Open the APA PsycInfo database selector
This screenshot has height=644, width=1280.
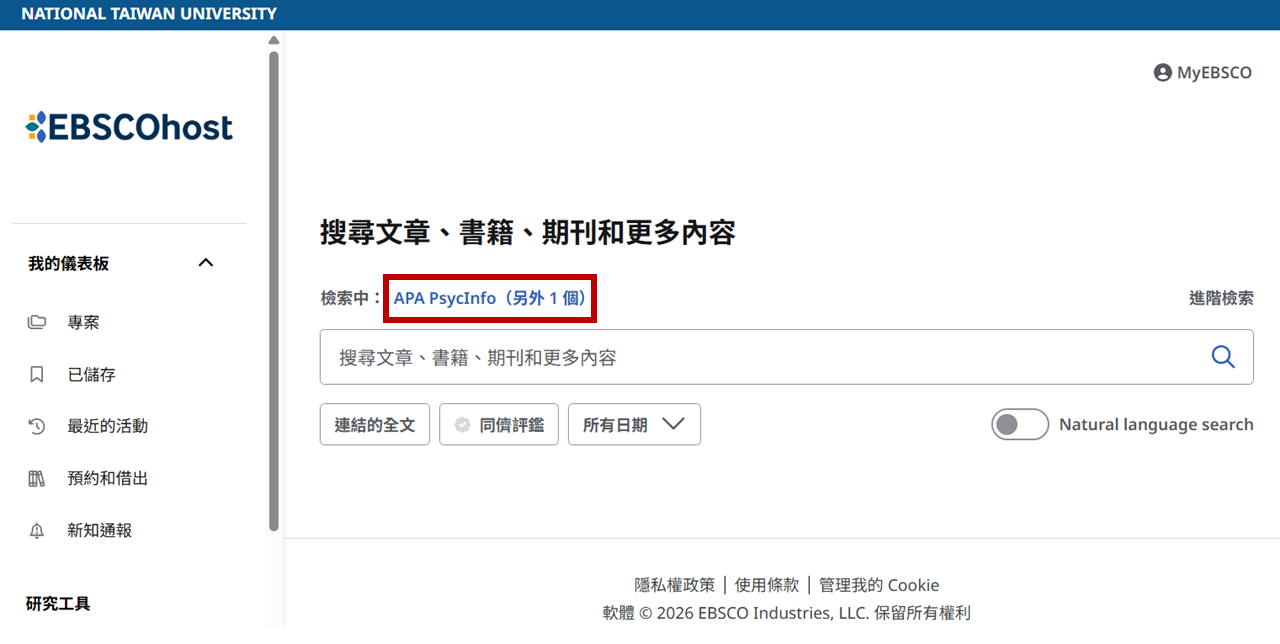pyautogui.click(x=490, y=298)
